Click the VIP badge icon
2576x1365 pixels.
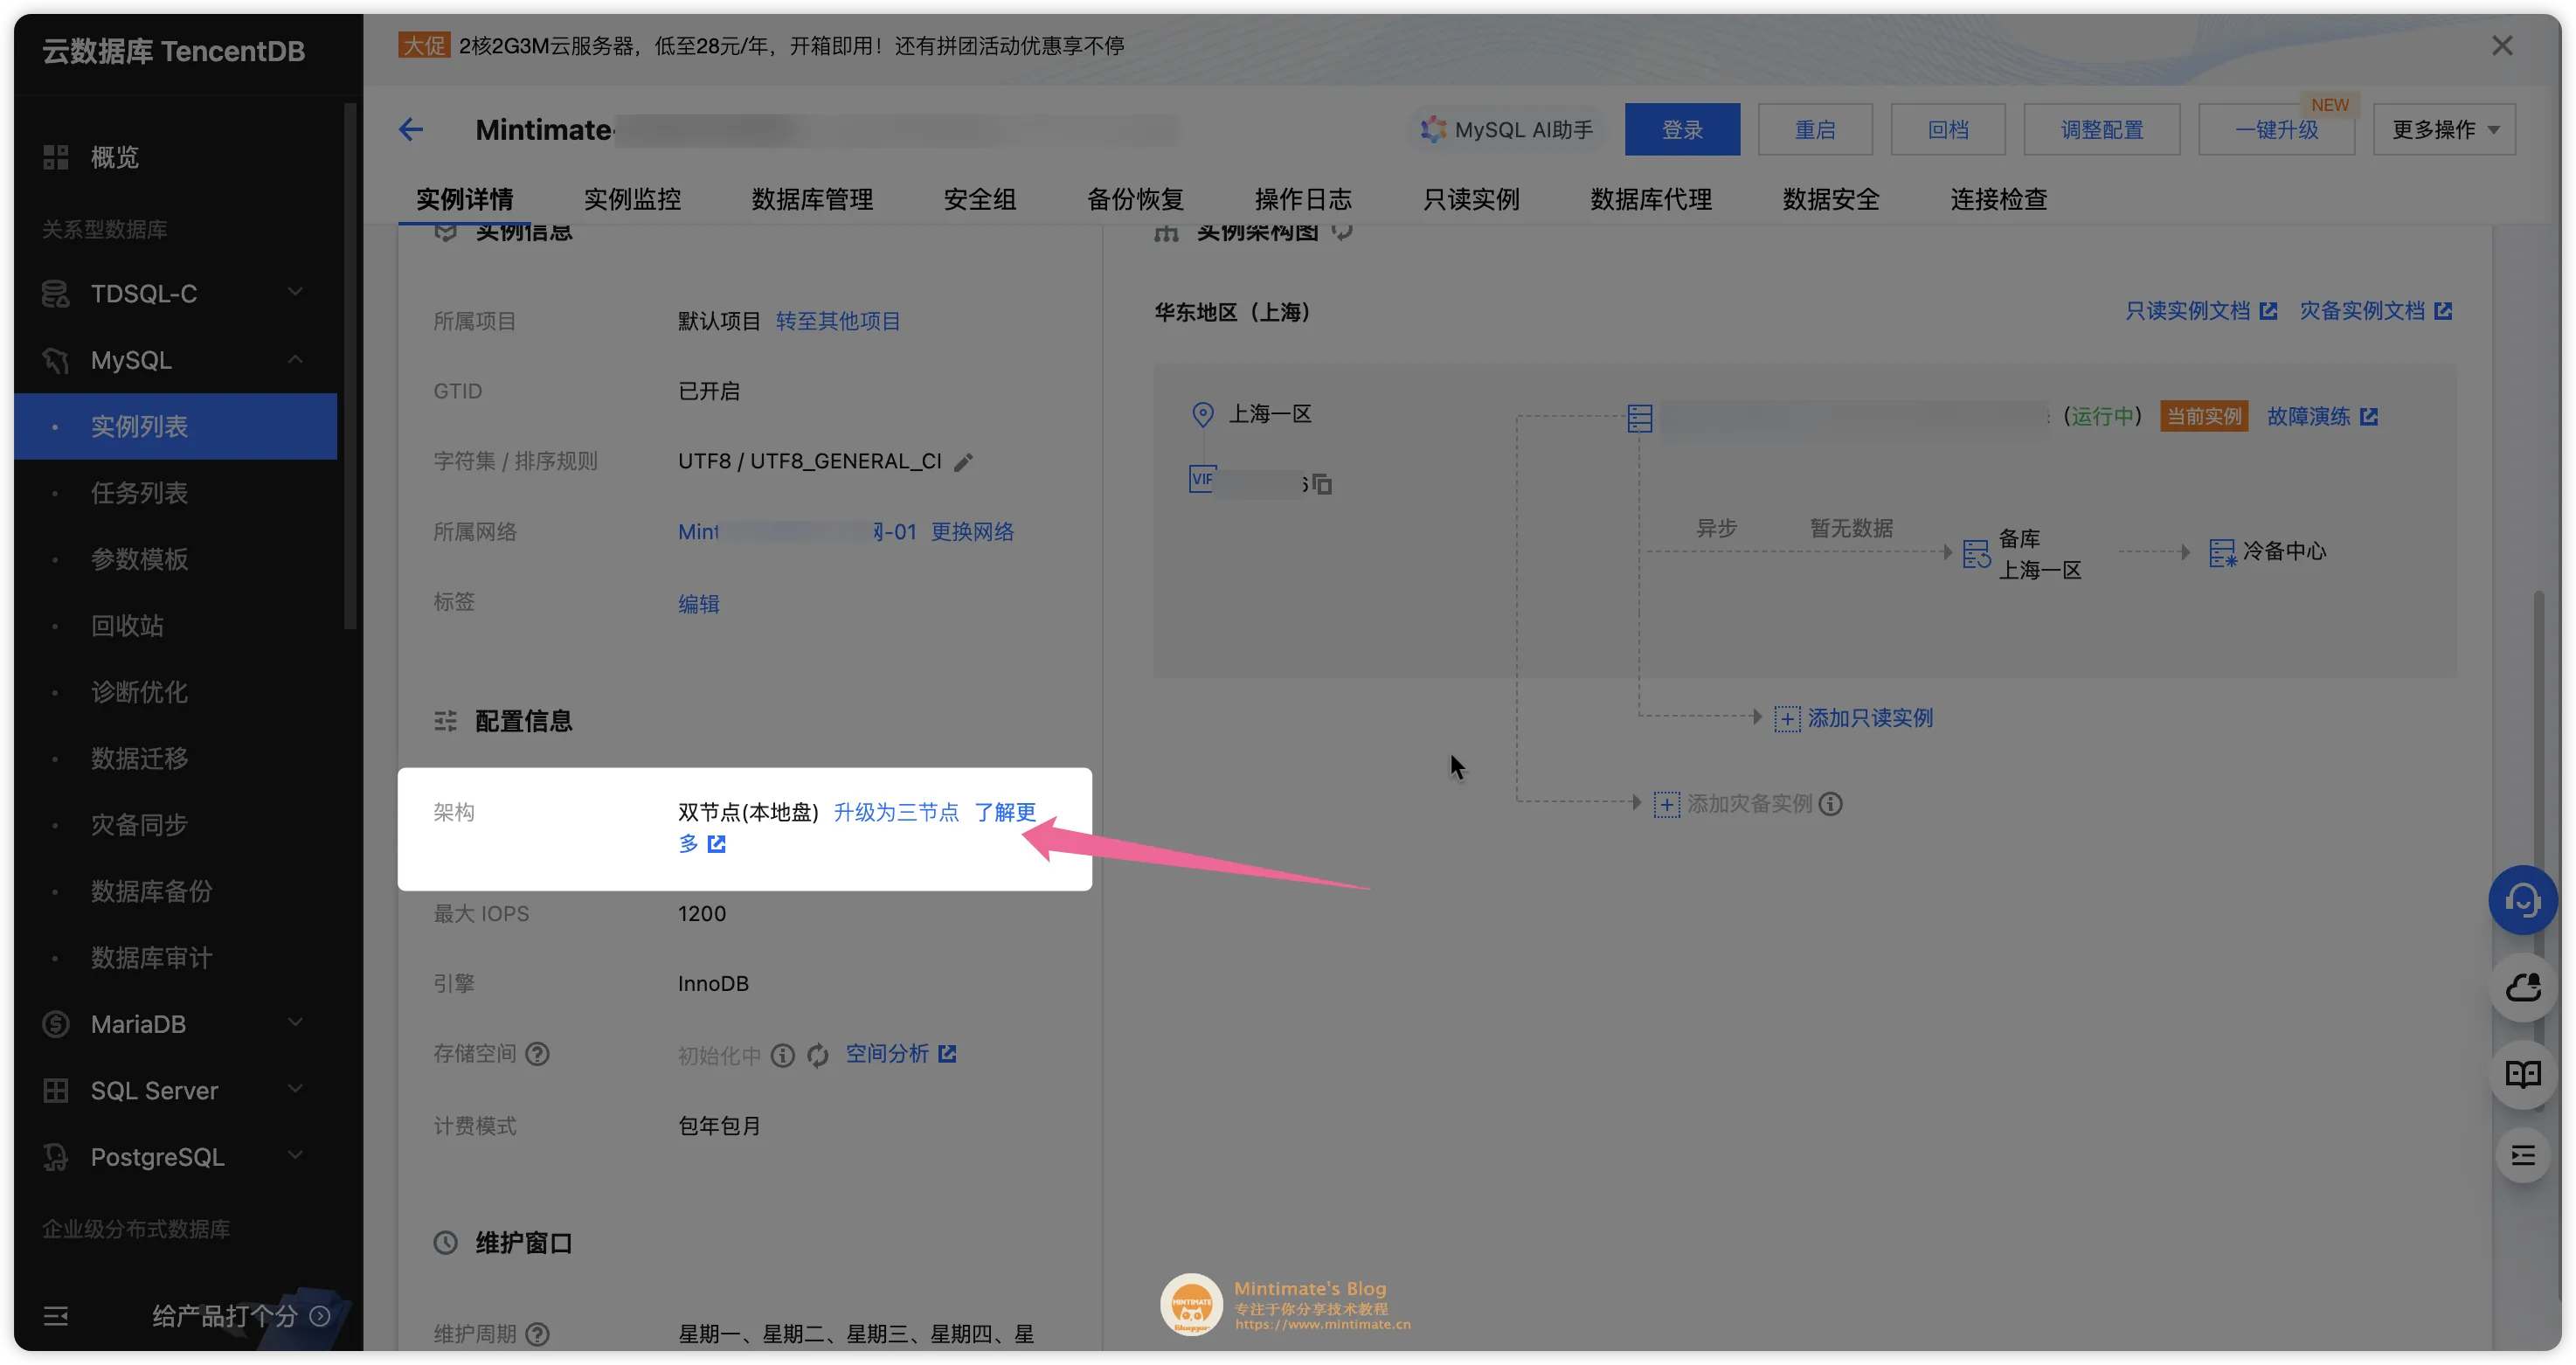click(x=1202, y=479)
